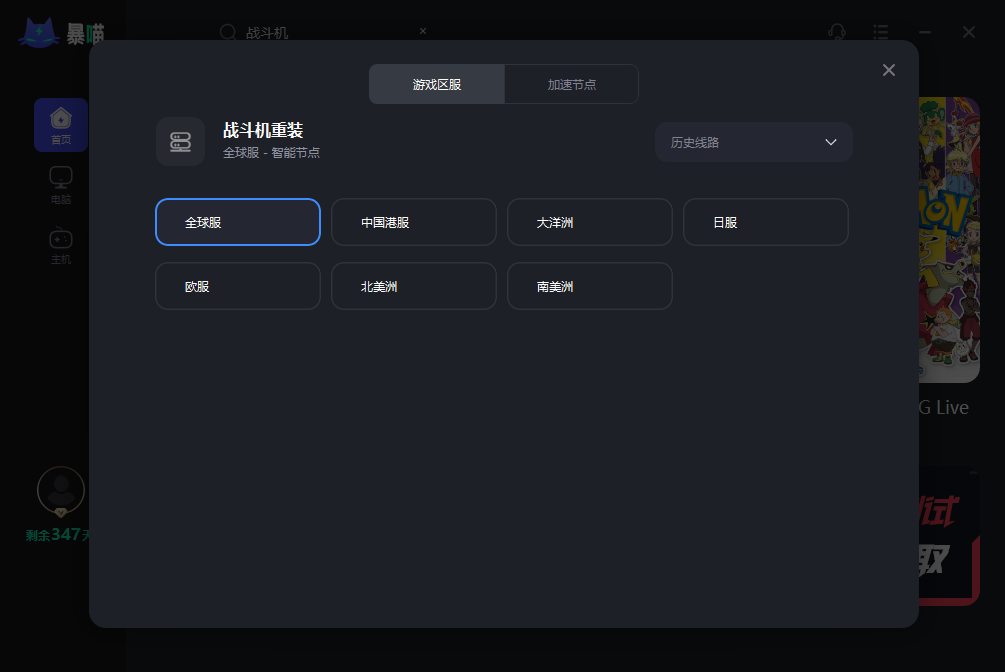Open the red promo banner thumbnail
1005x672 pixels.
tap(949, 539)
